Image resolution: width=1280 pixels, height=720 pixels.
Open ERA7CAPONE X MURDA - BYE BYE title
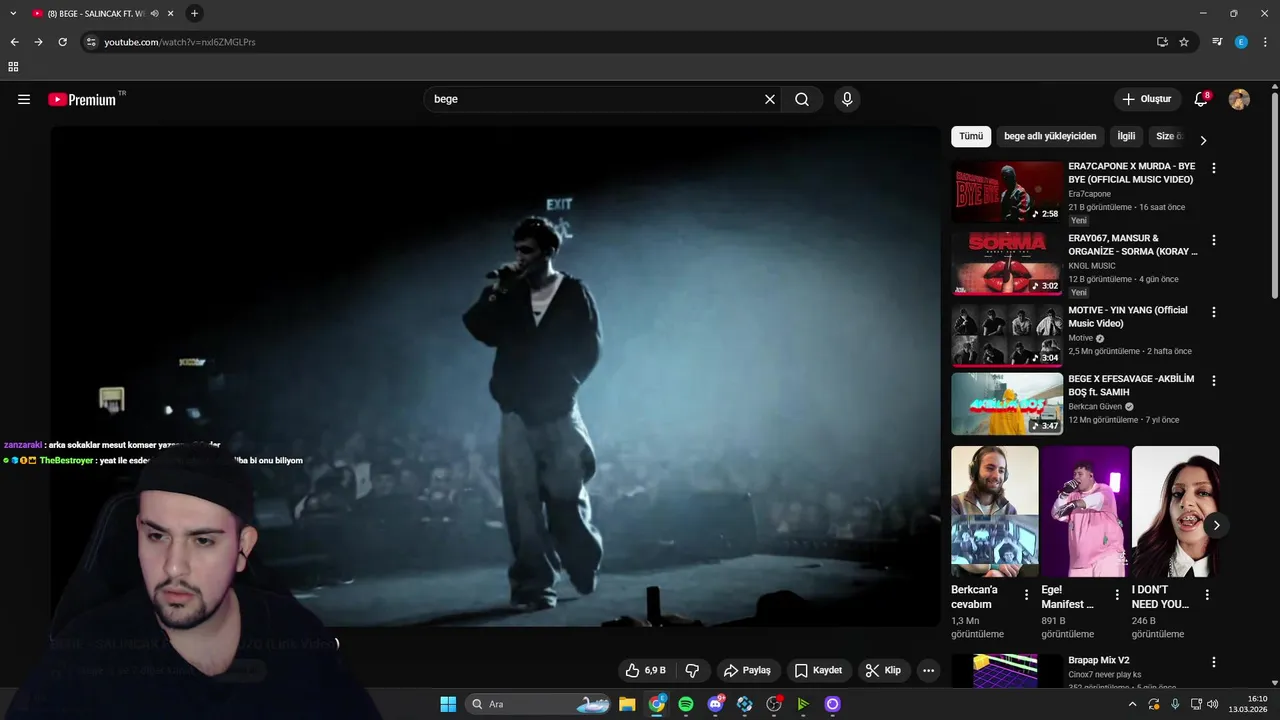pos(1131,173)
